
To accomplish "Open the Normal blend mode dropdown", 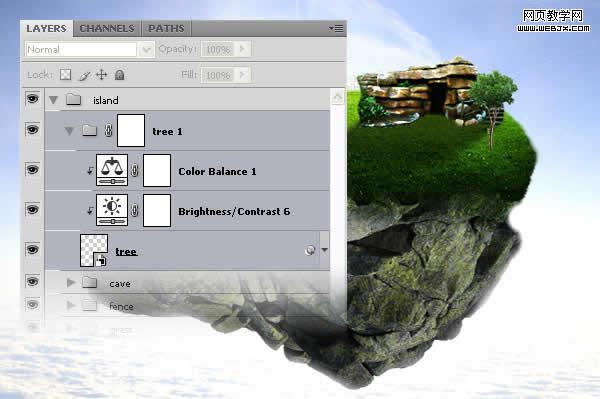I will pos(146,49).
